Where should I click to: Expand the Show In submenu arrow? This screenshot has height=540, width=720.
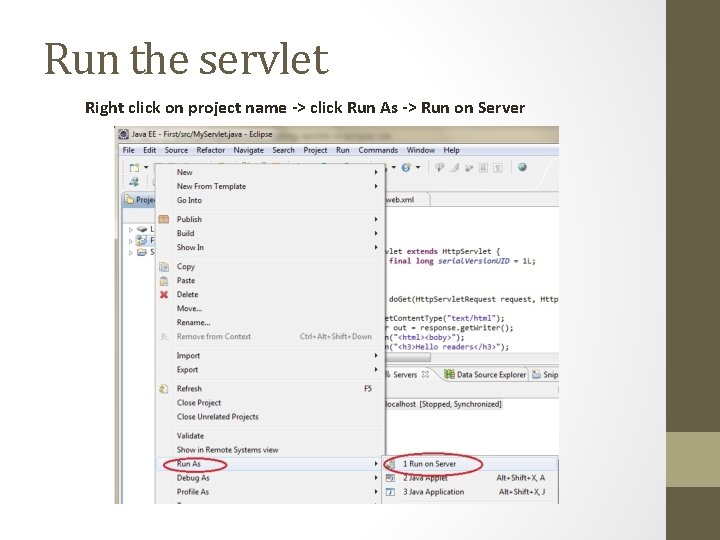point(376,248)
